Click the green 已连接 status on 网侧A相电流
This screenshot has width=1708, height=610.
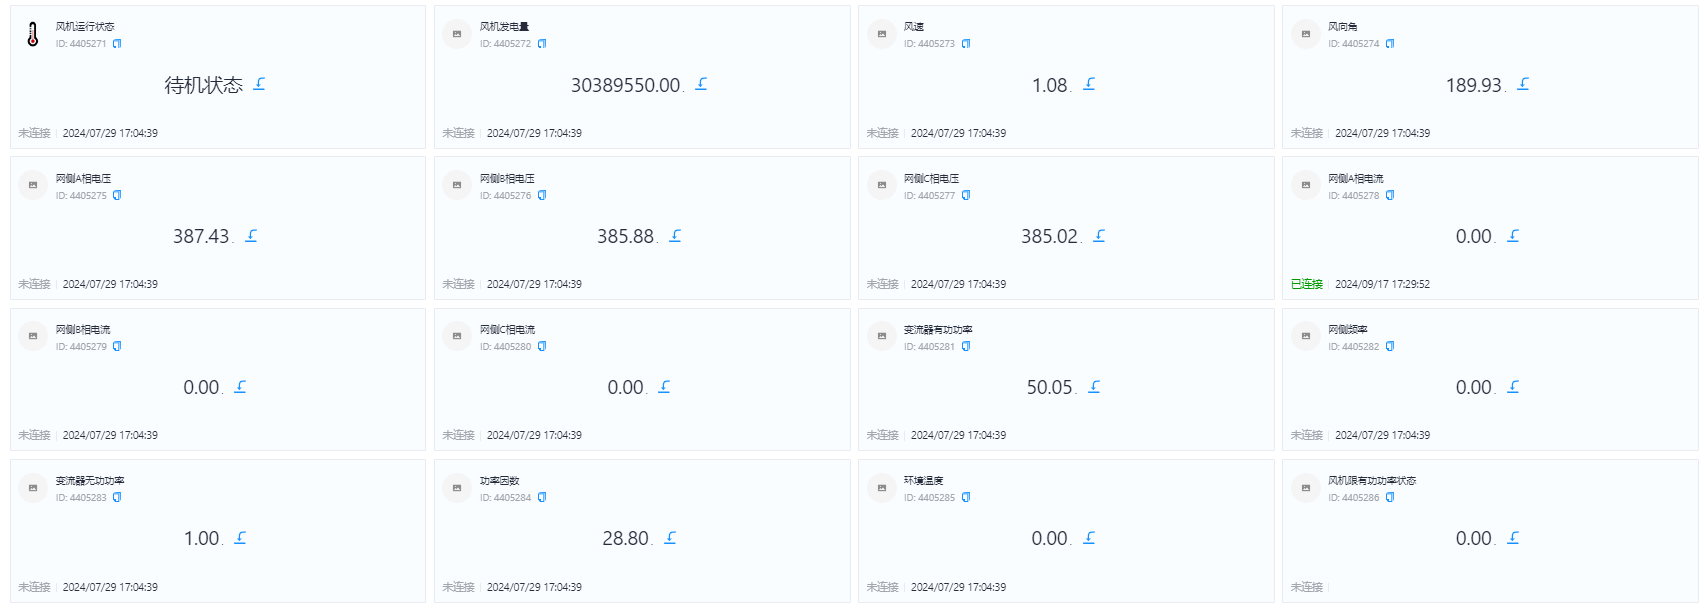1307,285
